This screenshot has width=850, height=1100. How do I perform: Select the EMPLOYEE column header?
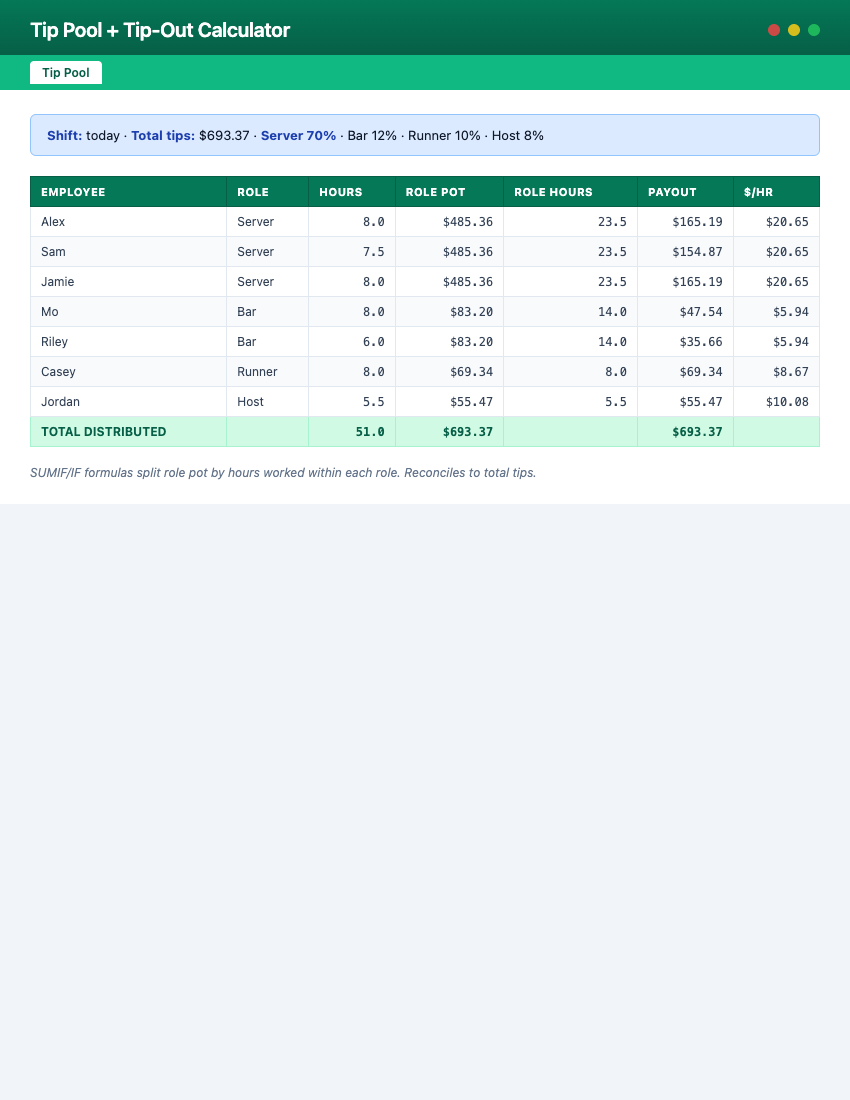128,192
